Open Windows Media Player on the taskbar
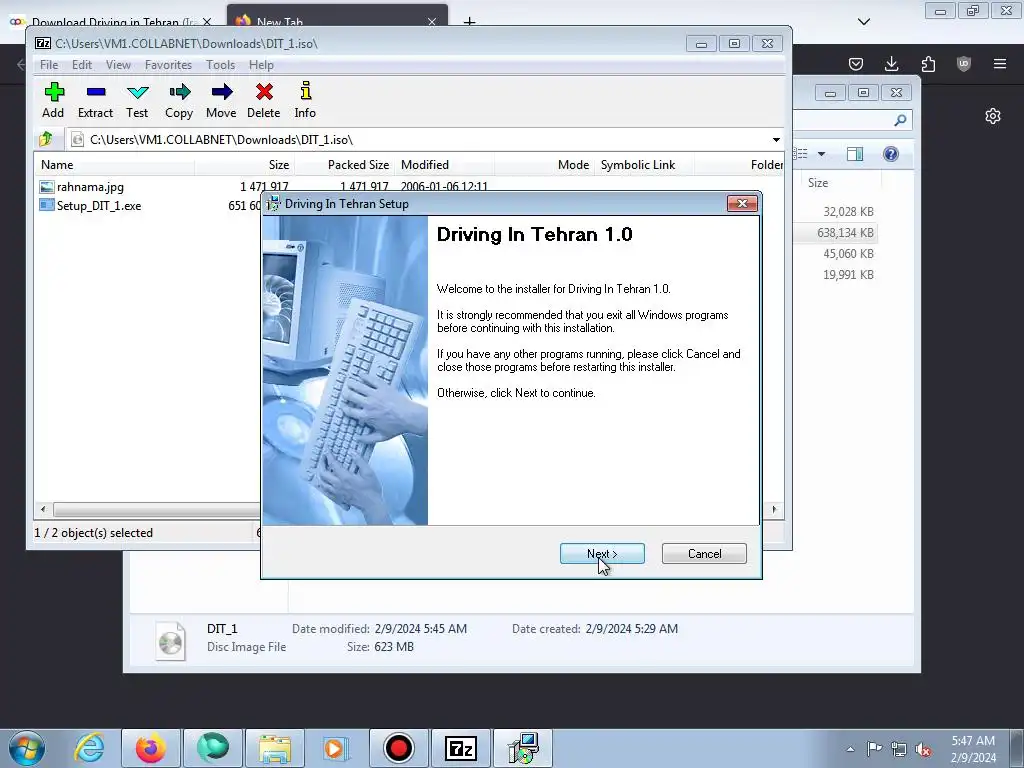This screenshot has width=1024, height=768. coord(336,748)
